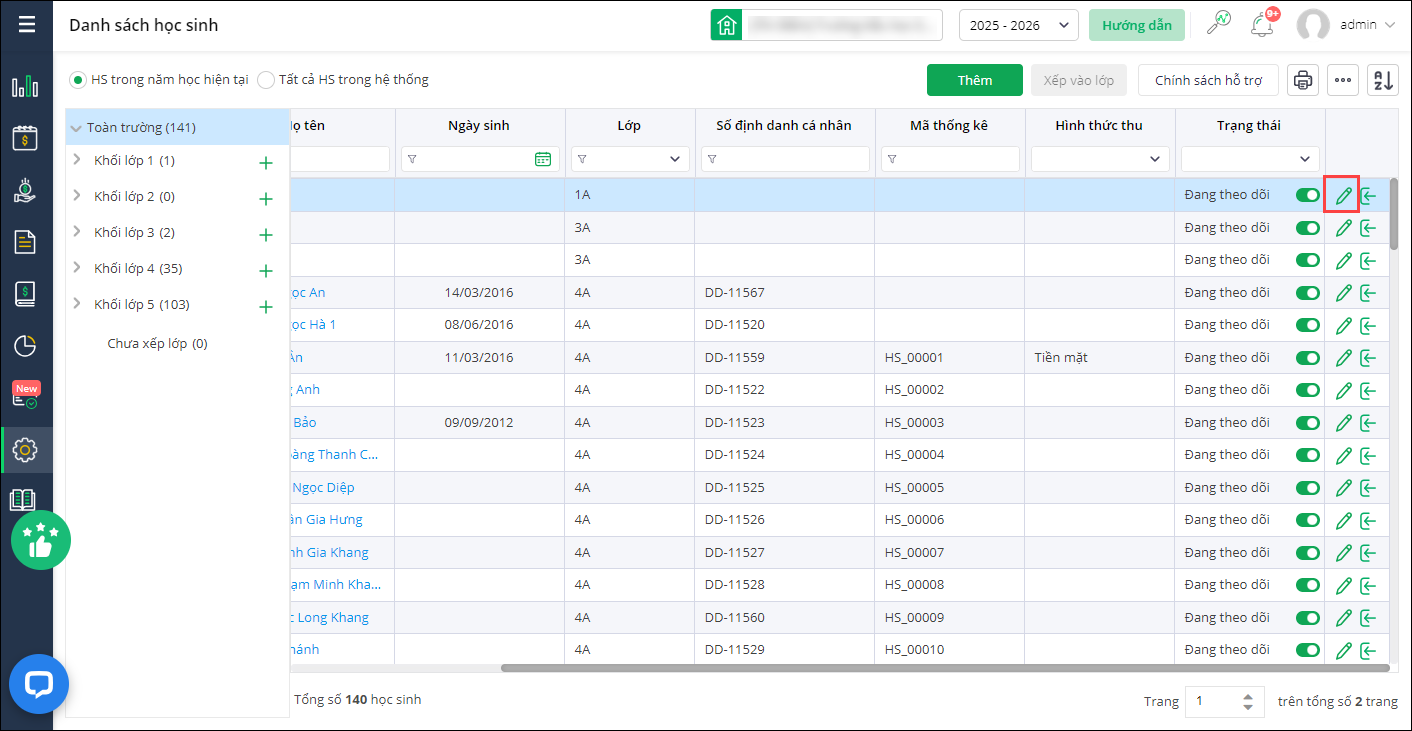Screen dimensions: 1412x731
Task: Click the plus icon next to Khối lớp 1
Action: click(265, 163)
